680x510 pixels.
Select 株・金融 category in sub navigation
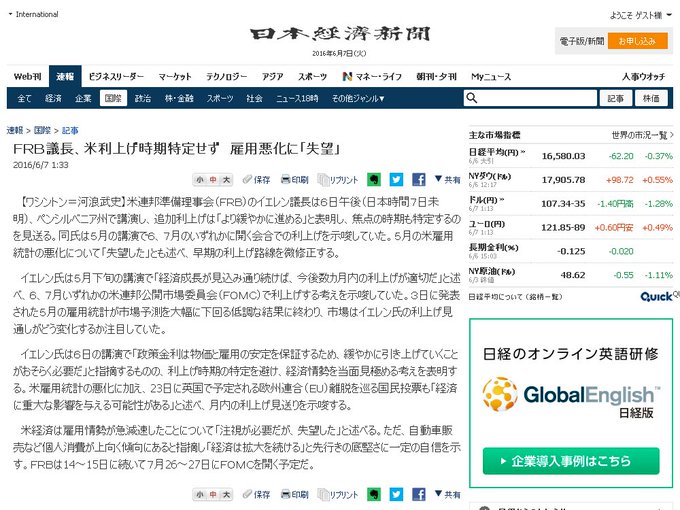click(x=179, y=98)
